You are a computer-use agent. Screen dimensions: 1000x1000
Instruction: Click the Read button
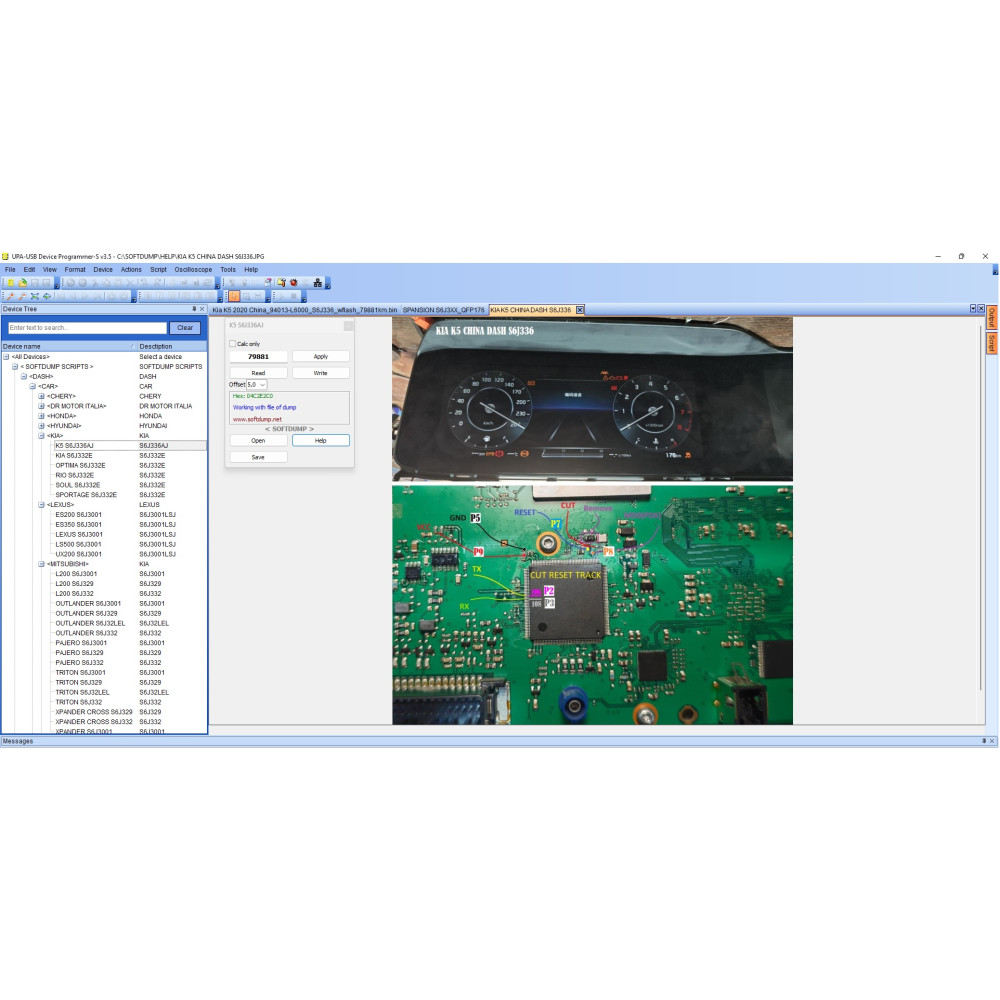tap(258, 373)
